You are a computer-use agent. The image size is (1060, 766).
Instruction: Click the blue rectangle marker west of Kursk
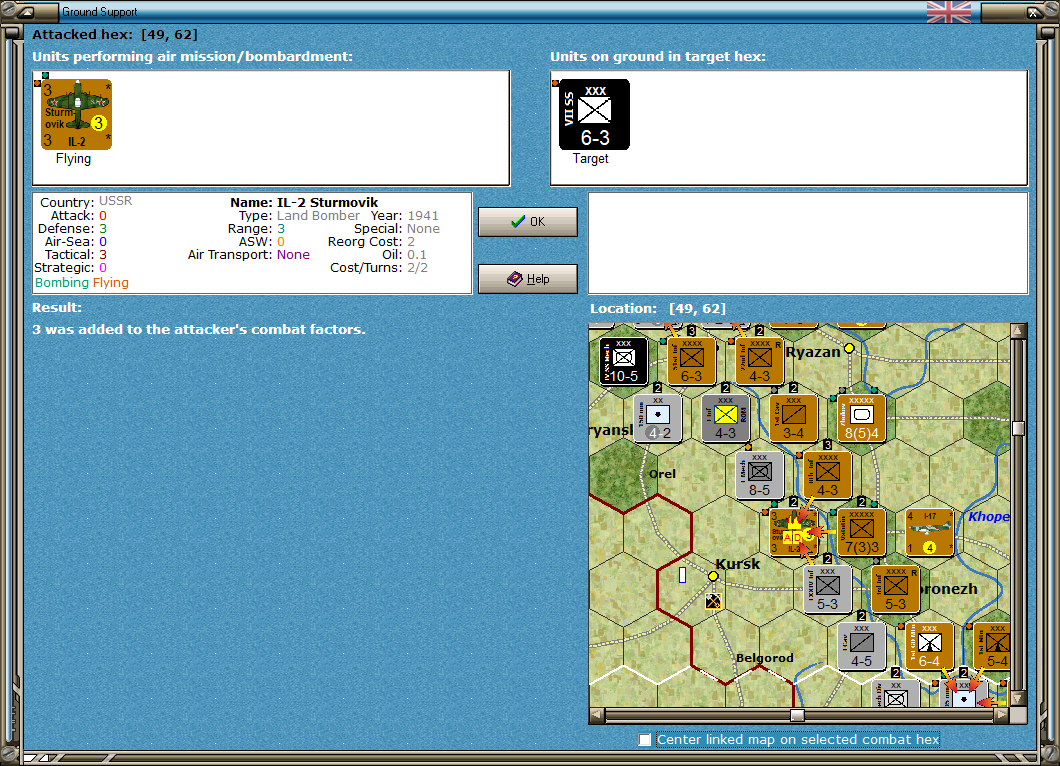(x=682, y=575)
